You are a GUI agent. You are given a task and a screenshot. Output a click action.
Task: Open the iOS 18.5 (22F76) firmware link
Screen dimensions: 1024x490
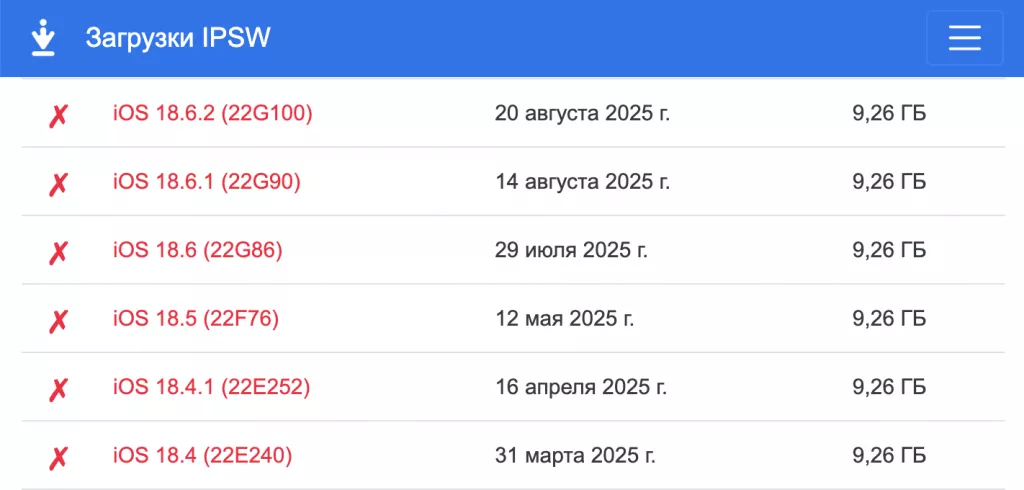click(x=196, y=319)
